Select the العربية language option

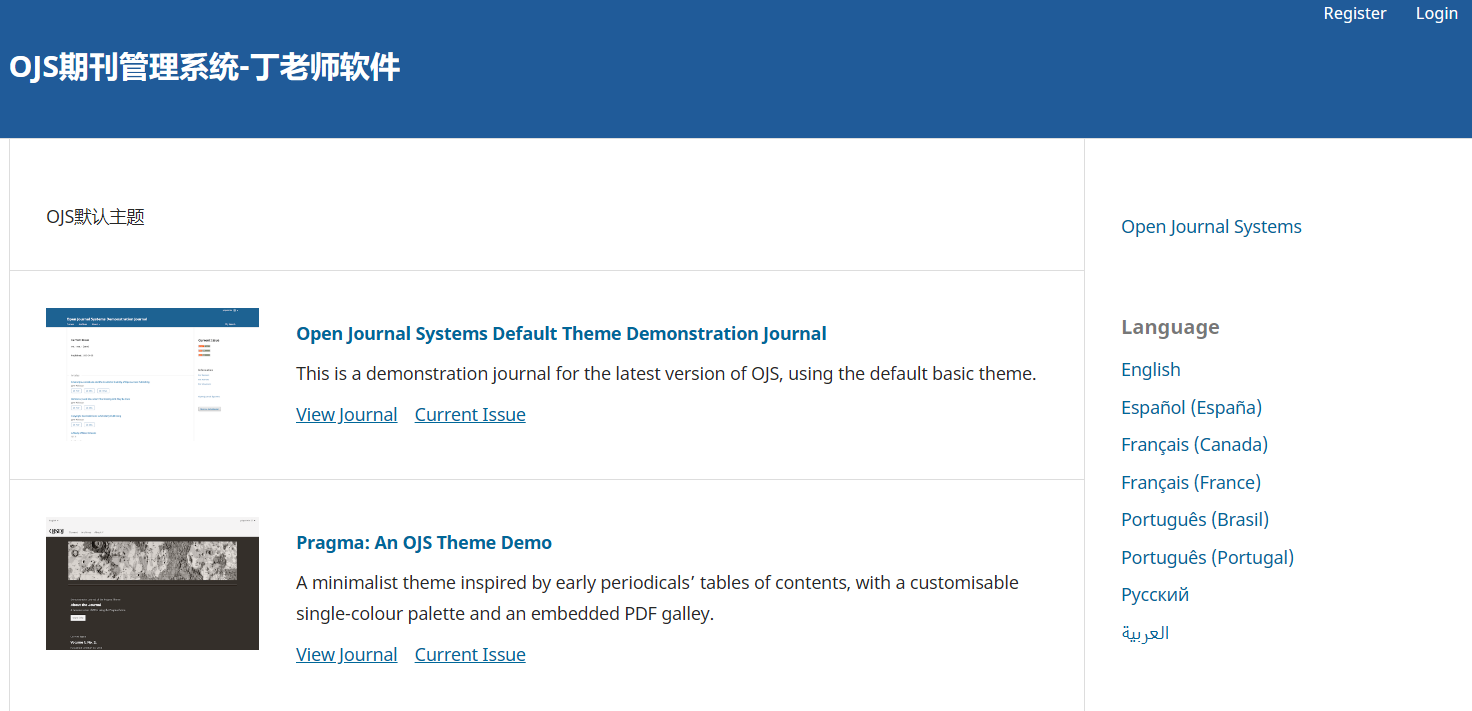[1145, 633]
